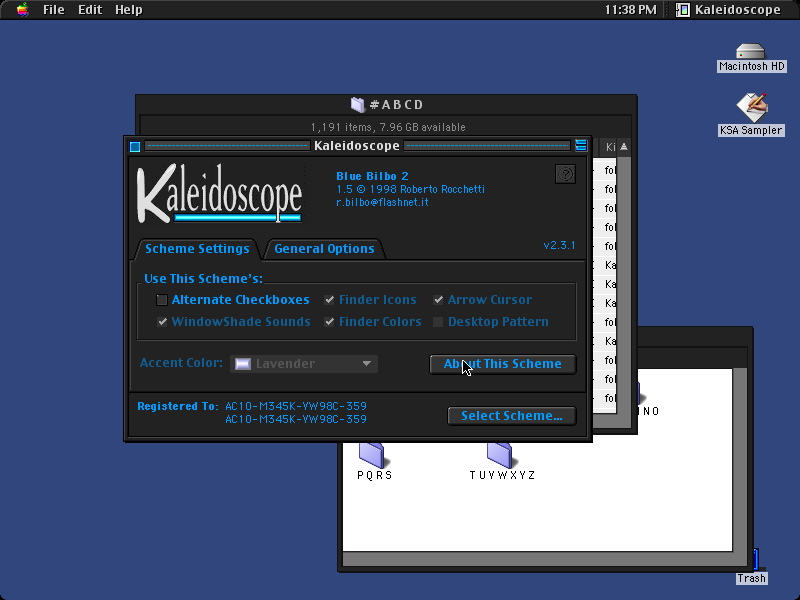Open the Kaleidoscope application menu

[729, 10]
